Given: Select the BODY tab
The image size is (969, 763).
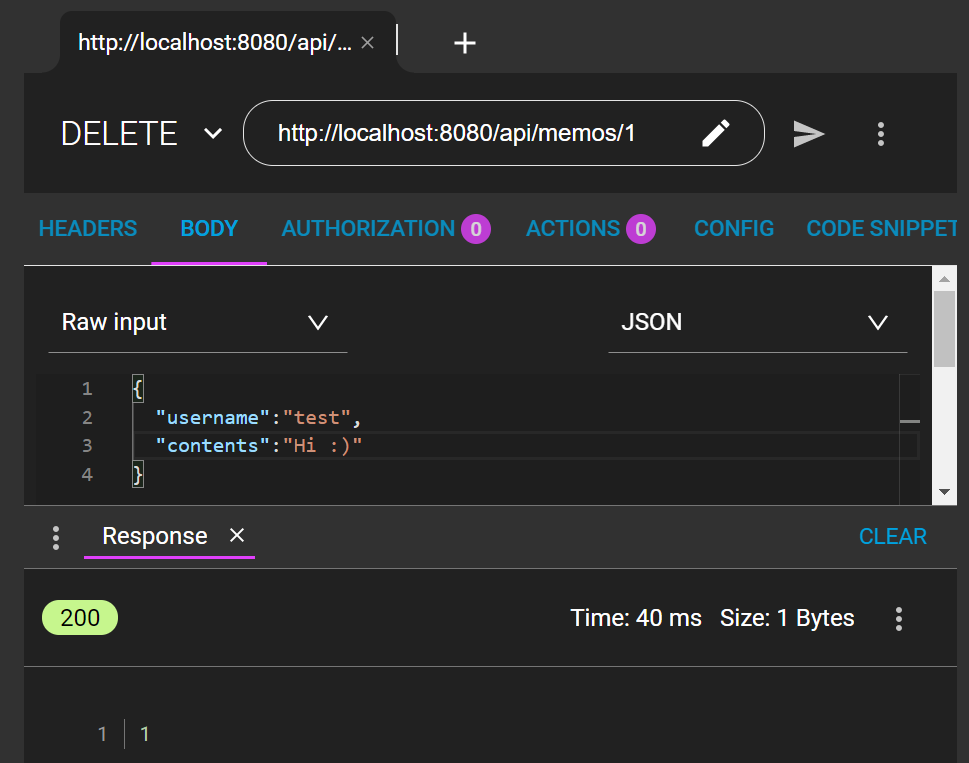Looking at the screenshot, I should (x=209, y=229).
